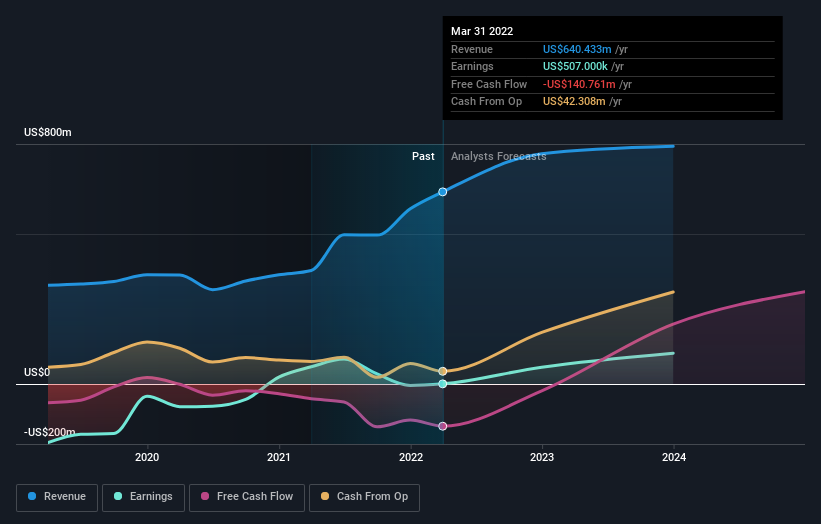Click the -US$140.761m free cash flow value

[579, 84]
